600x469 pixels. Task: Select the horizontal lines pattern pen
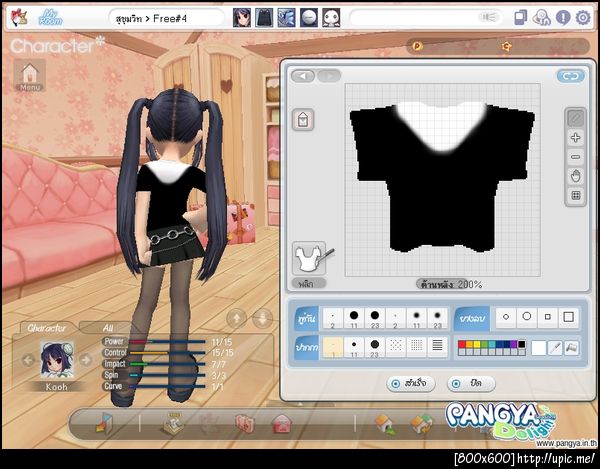[x=437, y=346]
